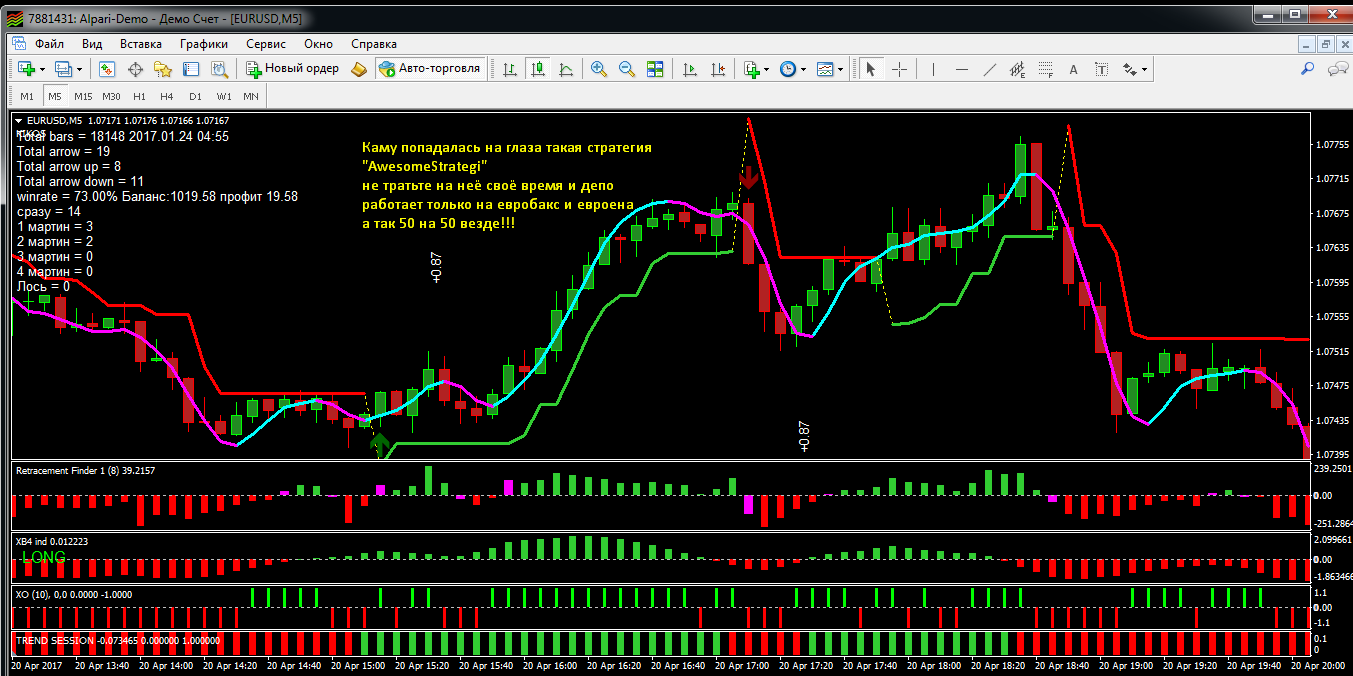Click the green up arrow signal on chart
Viewport: 1353px width, 676px height.
pos(379,445)
